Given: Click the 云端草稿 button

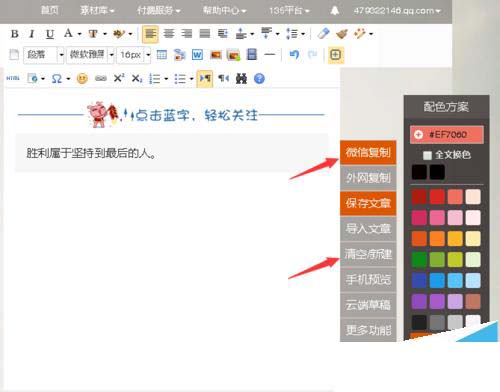Looking at the screenshot, I should pos(368,305).
